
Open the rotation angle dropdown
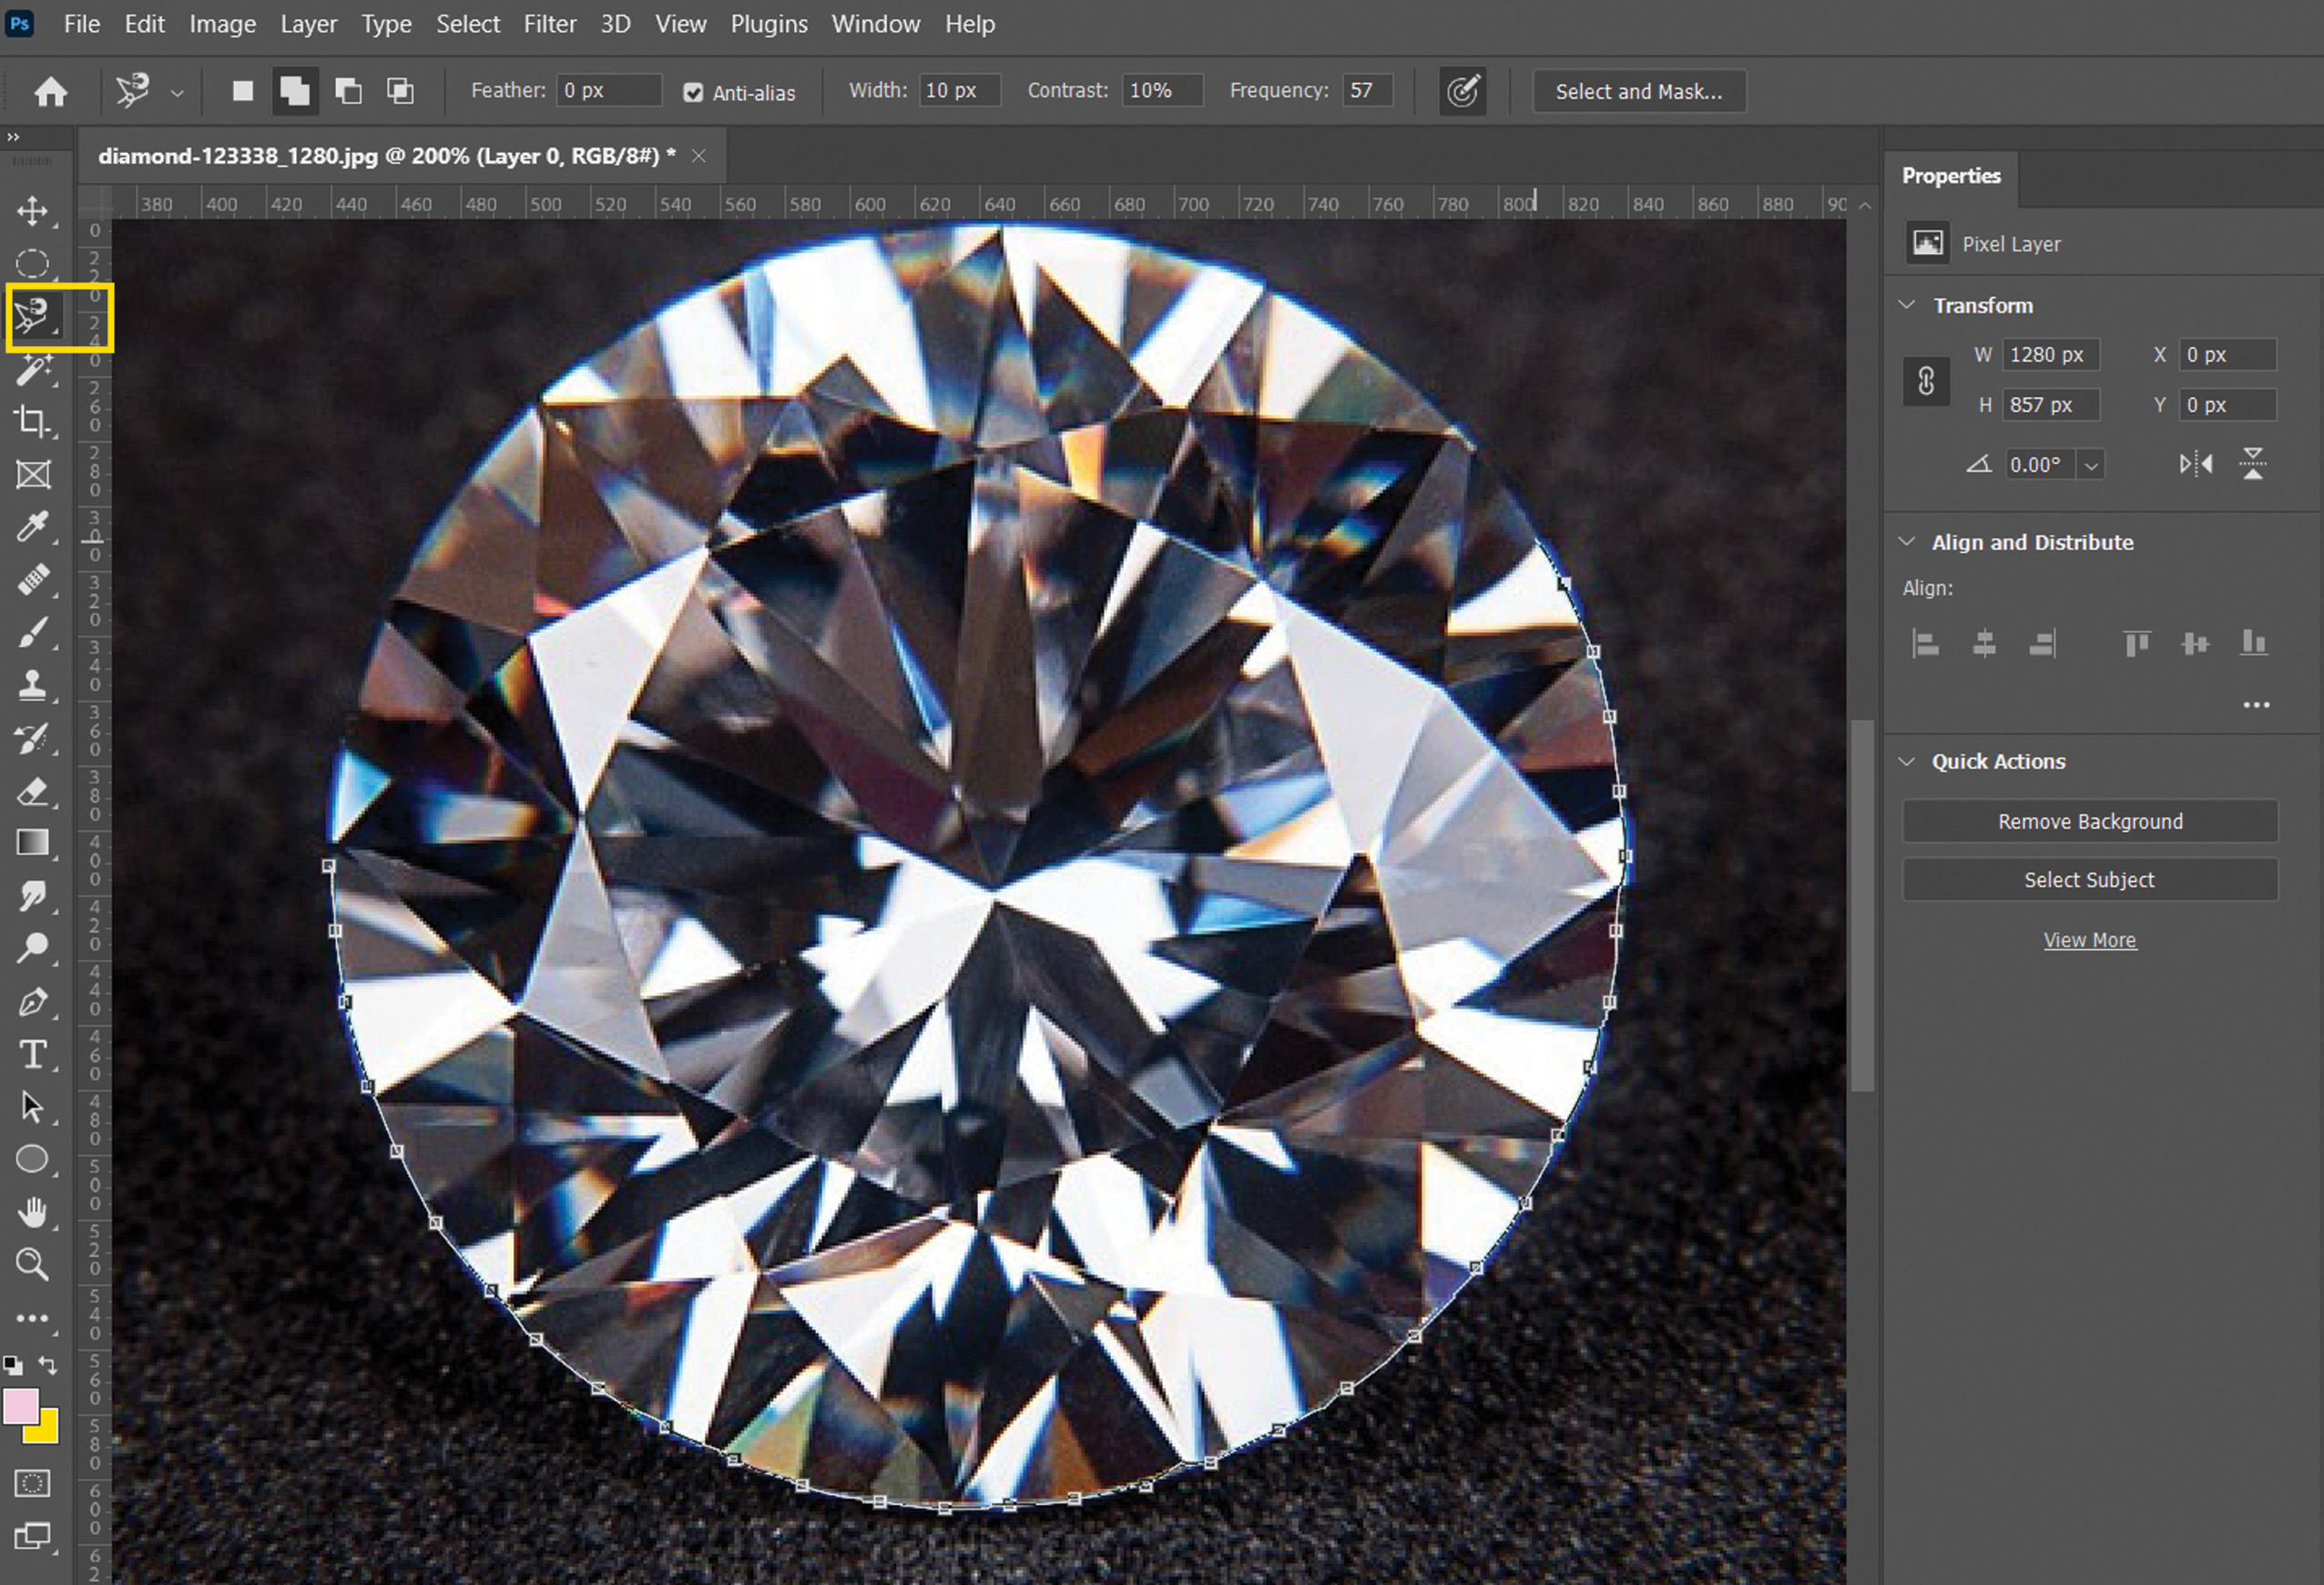click(x=2091, y=465)
